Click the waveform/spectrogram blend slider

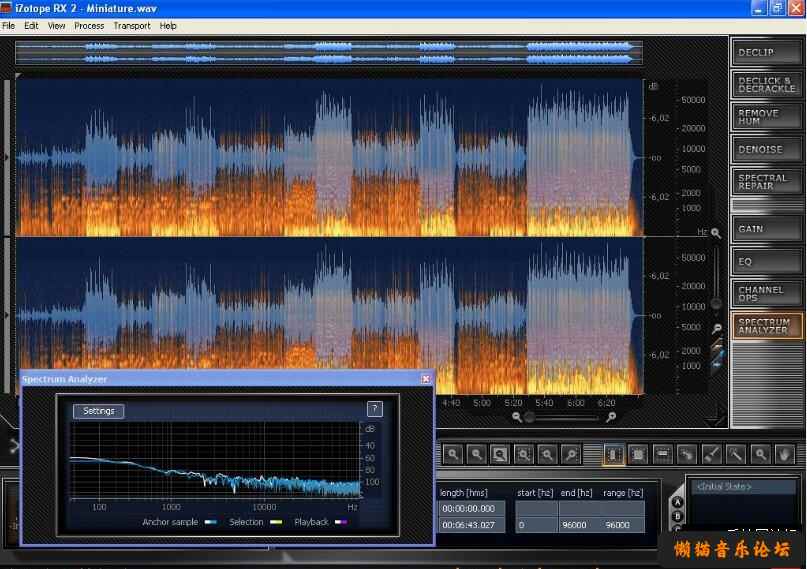718,356
